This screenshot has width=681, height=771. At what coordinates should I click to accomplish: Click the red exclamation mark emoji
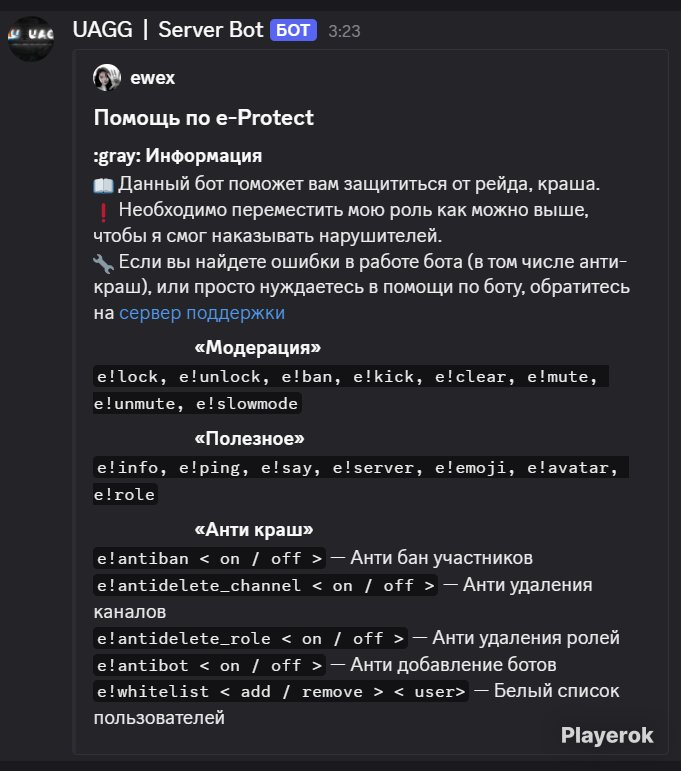click(103, 212)
